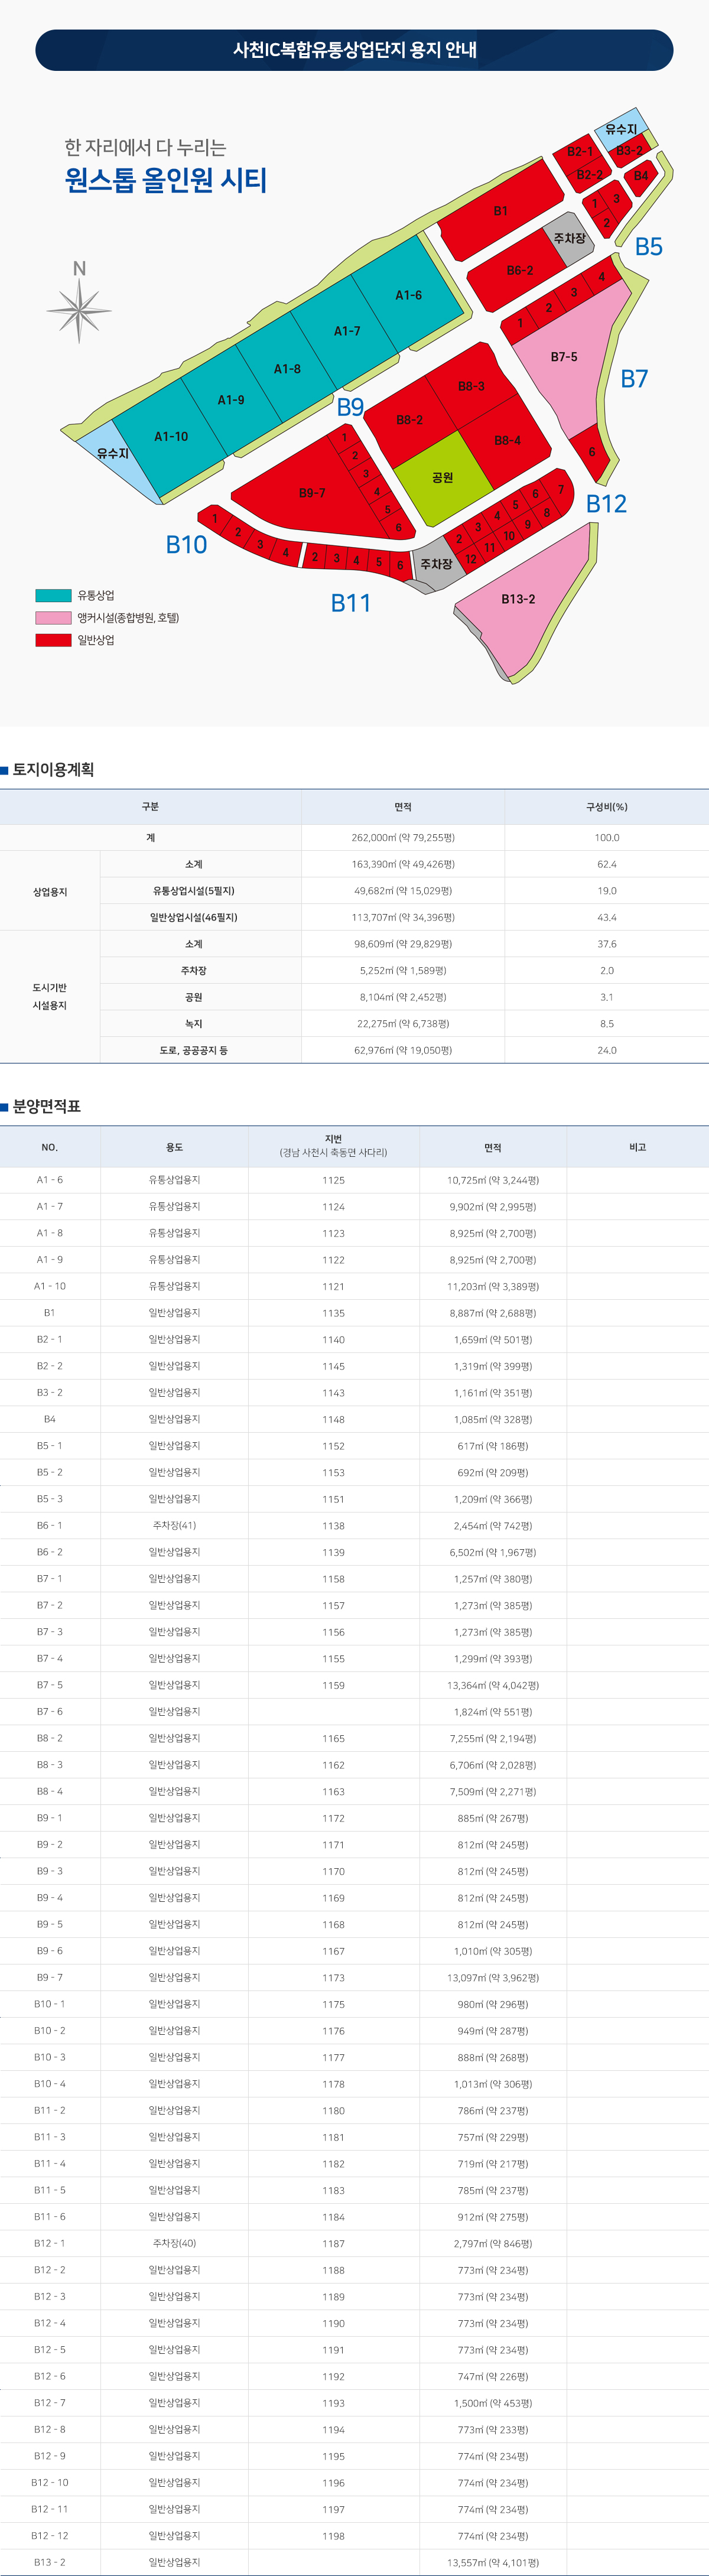This screenshot has height=2576, width=709.
Task: Click the 도시기반 시설용지 category cell
Action: tap(50, 997)
